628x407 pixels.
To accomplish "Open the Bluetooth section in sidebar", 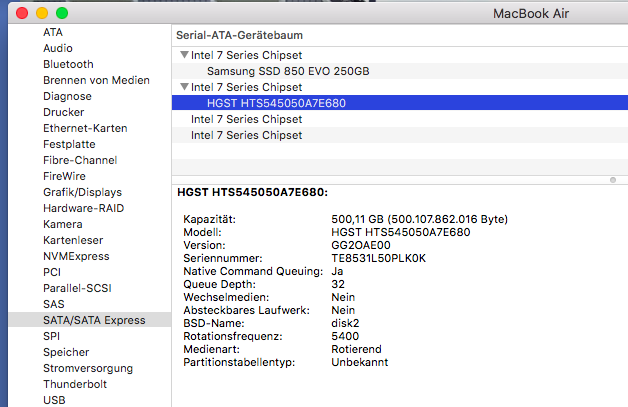I will point(68,64).
